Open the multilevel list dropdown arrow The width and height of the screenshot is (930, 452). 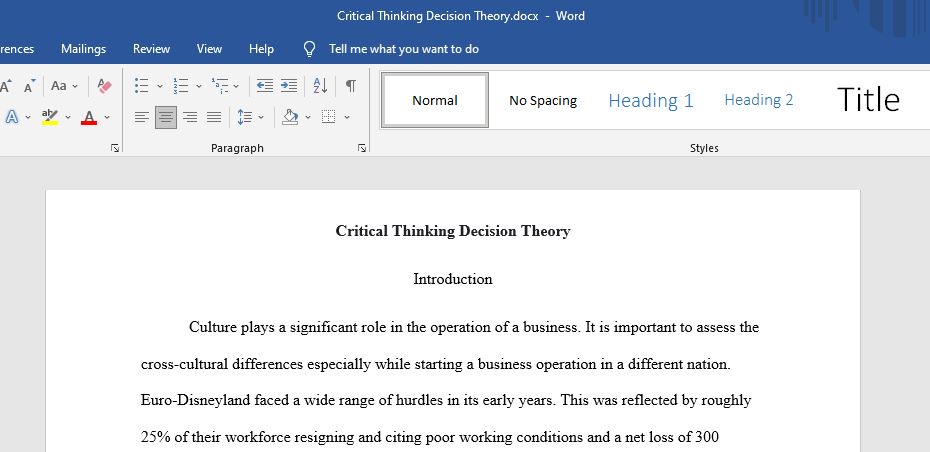236,87
